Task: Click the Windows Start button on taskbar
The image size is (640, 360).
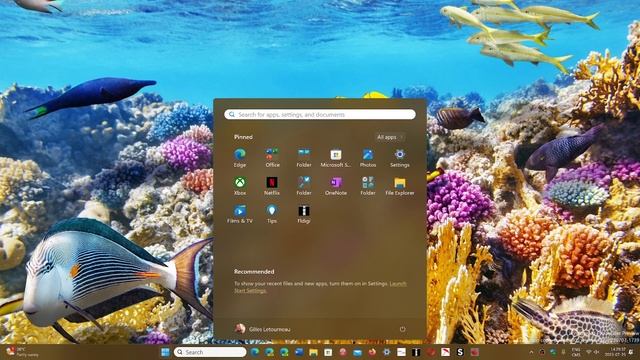Action: pos(165,352)
